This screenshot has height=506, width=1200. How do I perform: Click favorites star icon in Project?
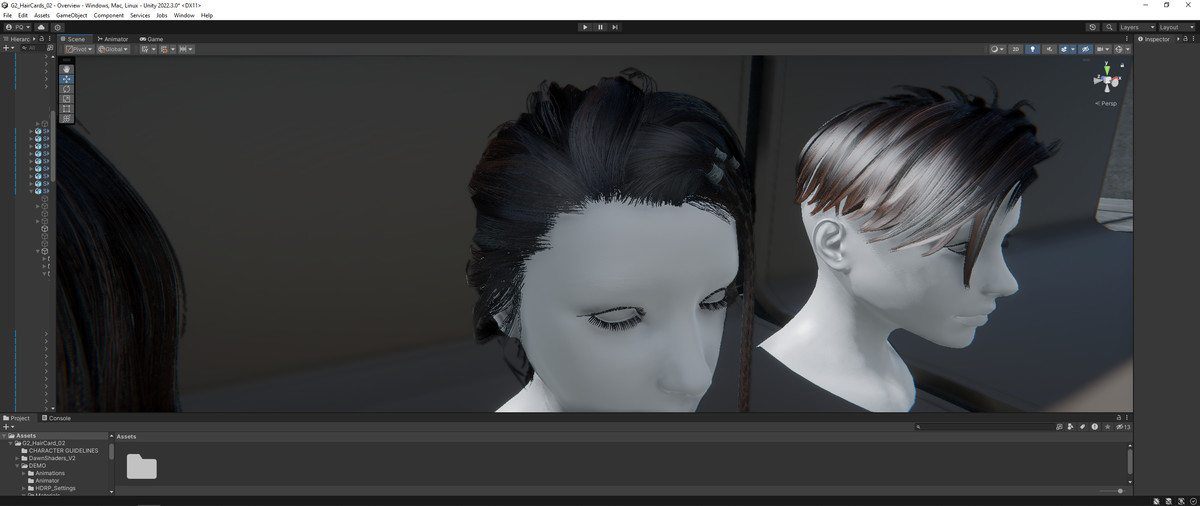tap(1107, 427)
